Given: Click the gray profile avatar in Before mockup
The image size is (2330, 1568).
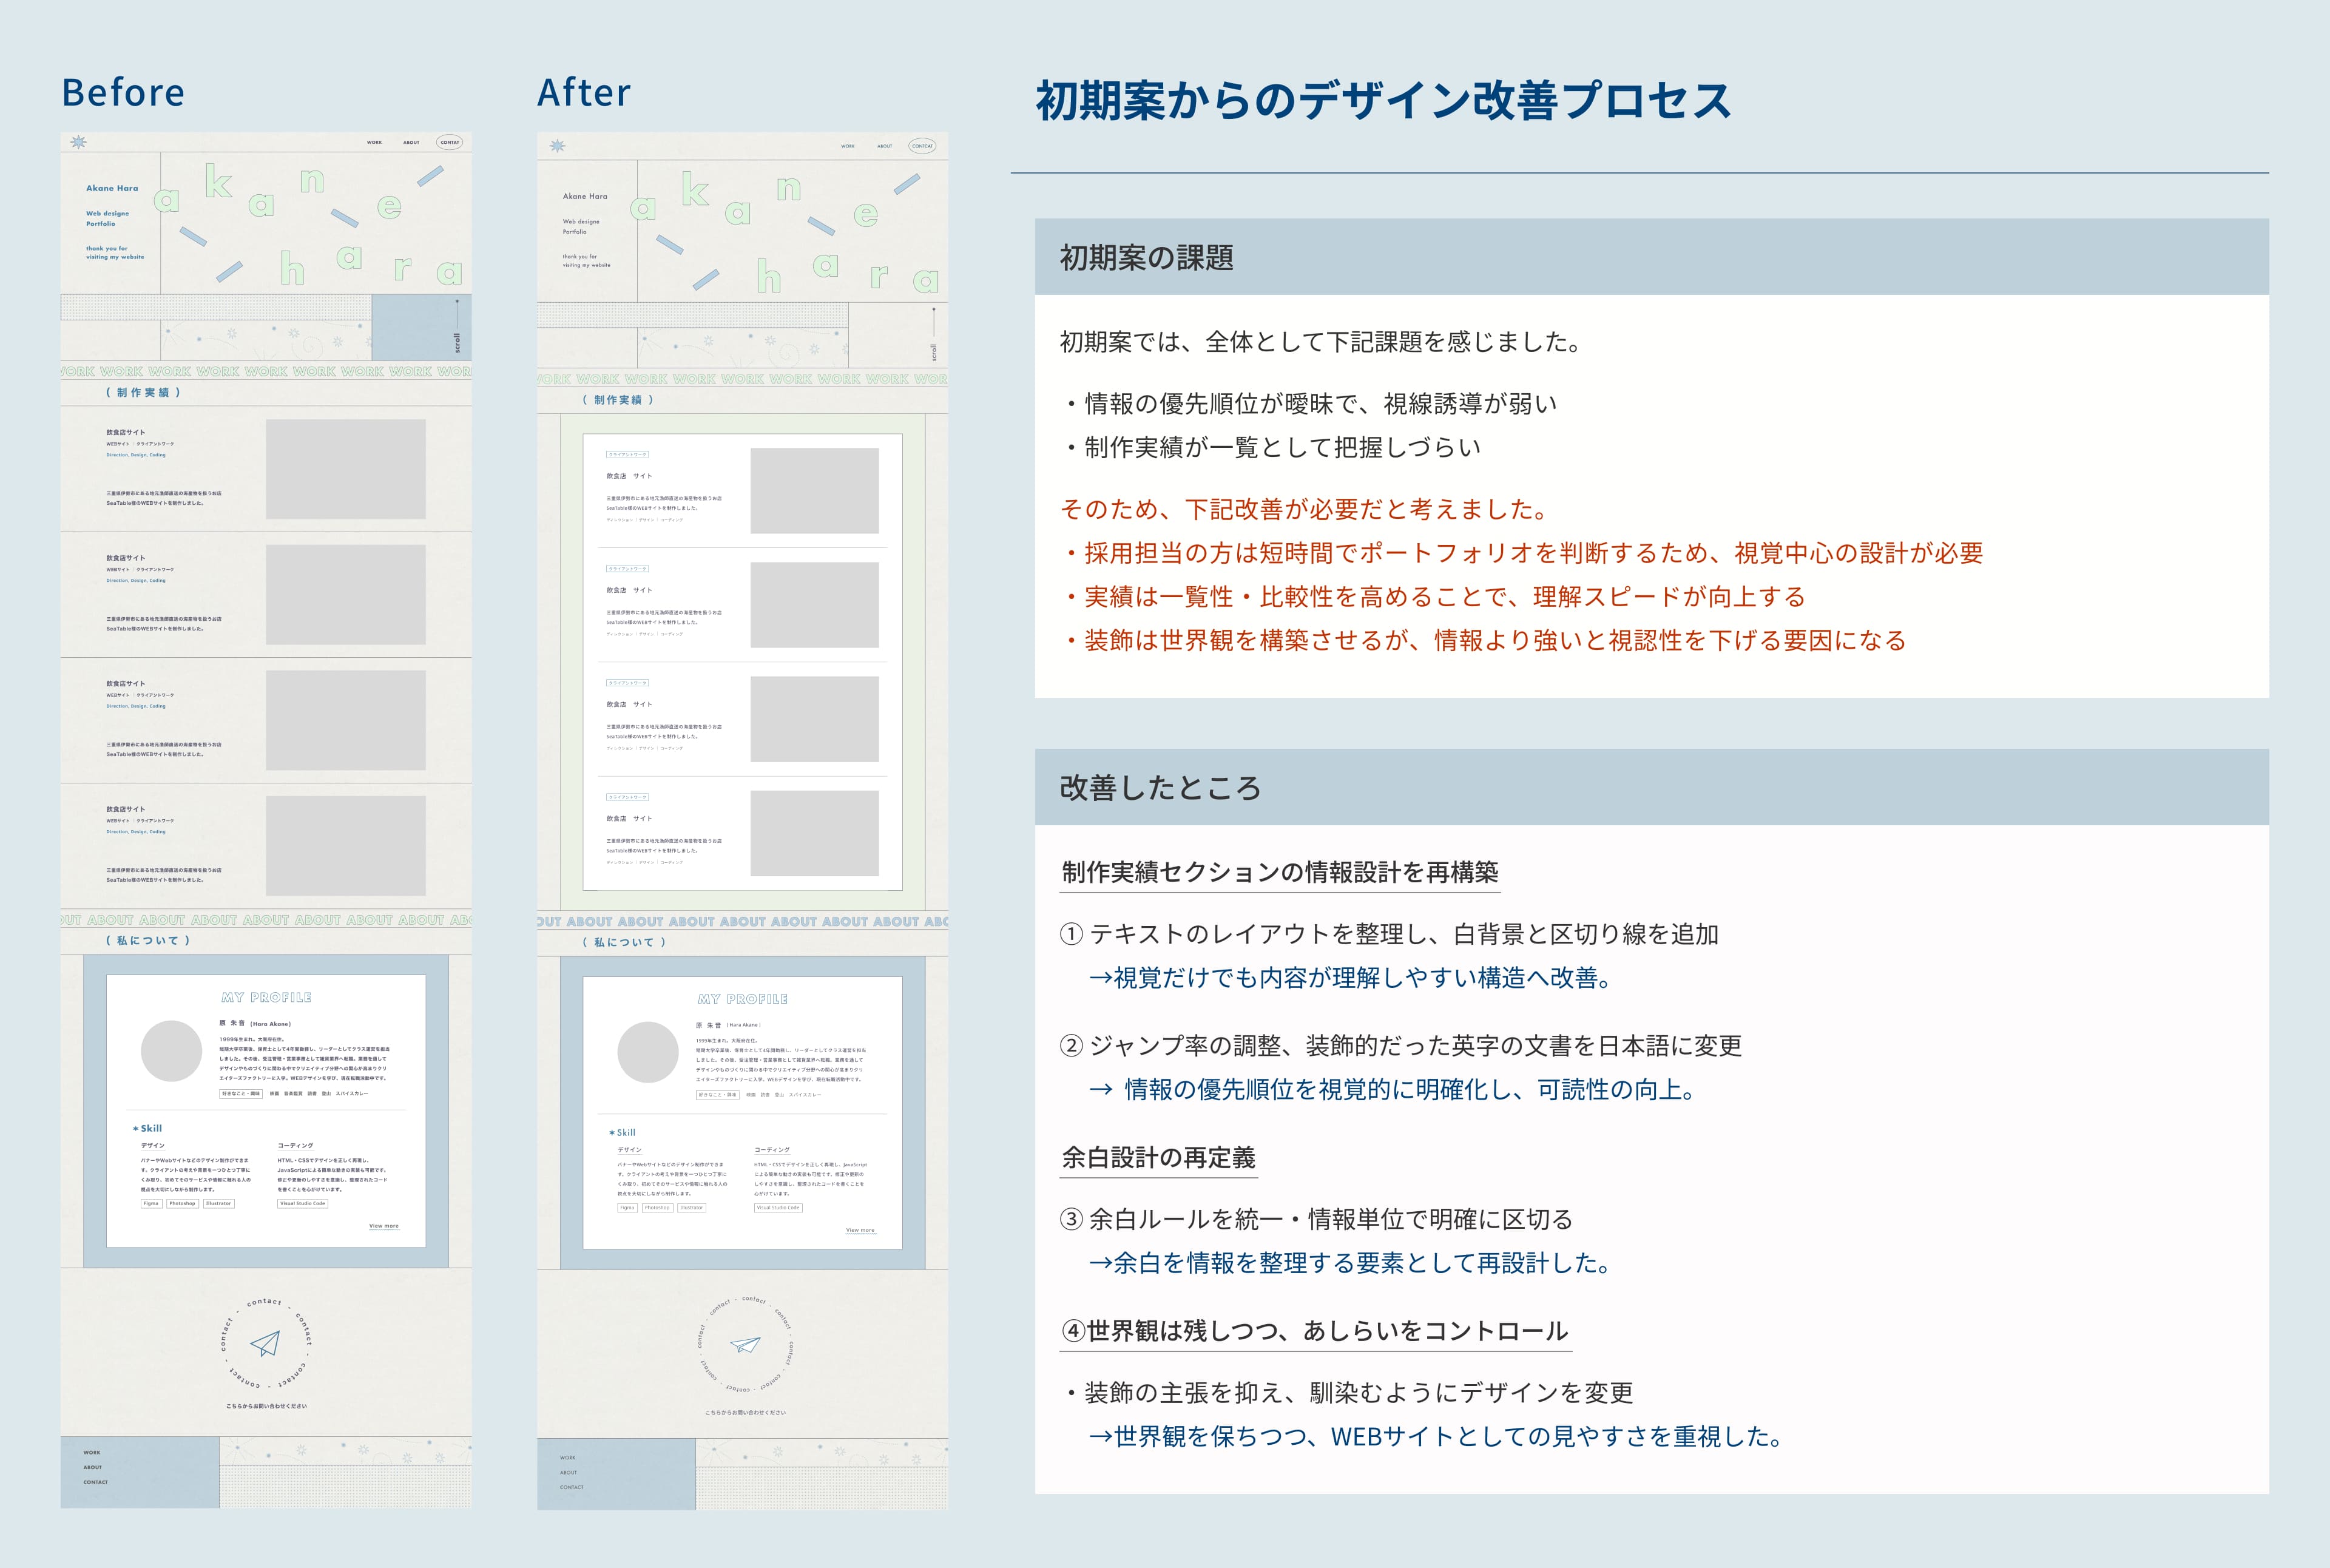Looking at the screenshot, I should point(172,1051).
